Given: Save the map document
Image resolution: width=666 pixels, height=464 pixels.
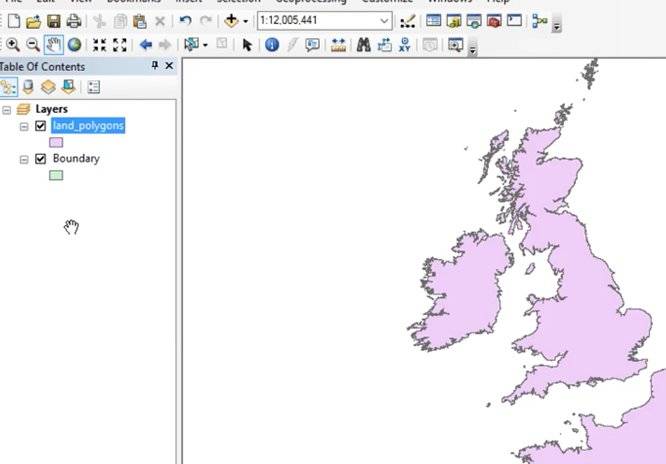Looking at the screenshot, I should click(54, 21).
